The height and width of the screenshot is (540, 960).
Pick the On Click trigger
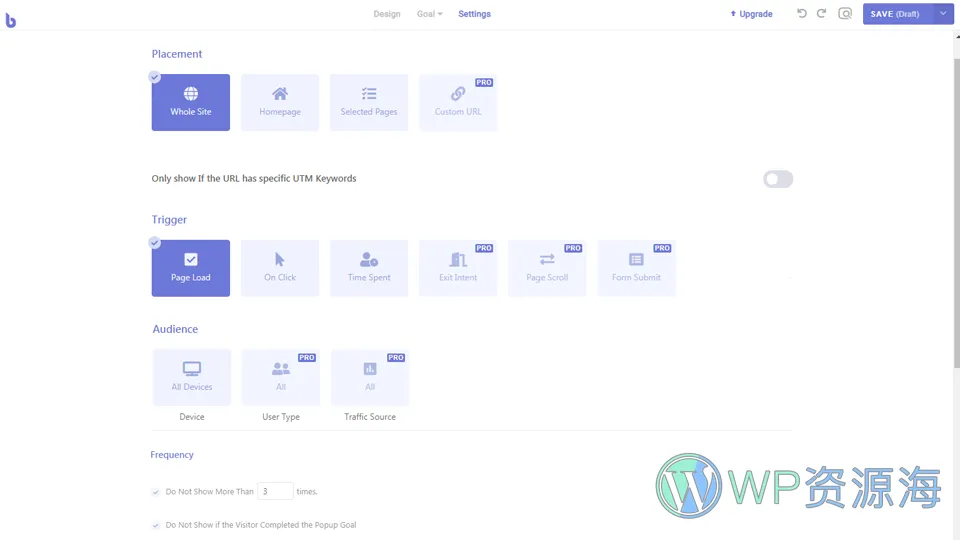coord(280,268)
